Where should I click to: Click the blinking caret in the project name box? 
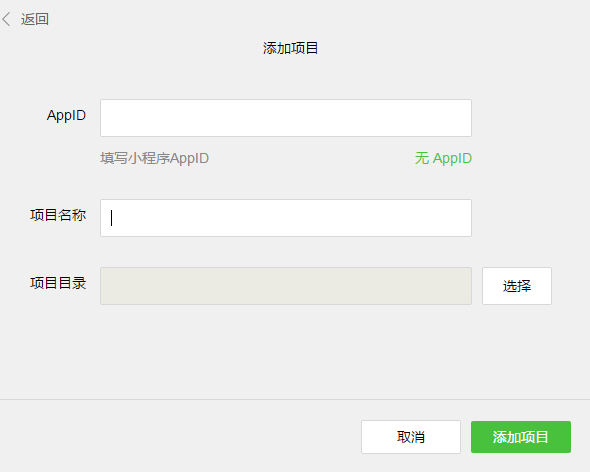pyautogui.click(x=111, y=218)
